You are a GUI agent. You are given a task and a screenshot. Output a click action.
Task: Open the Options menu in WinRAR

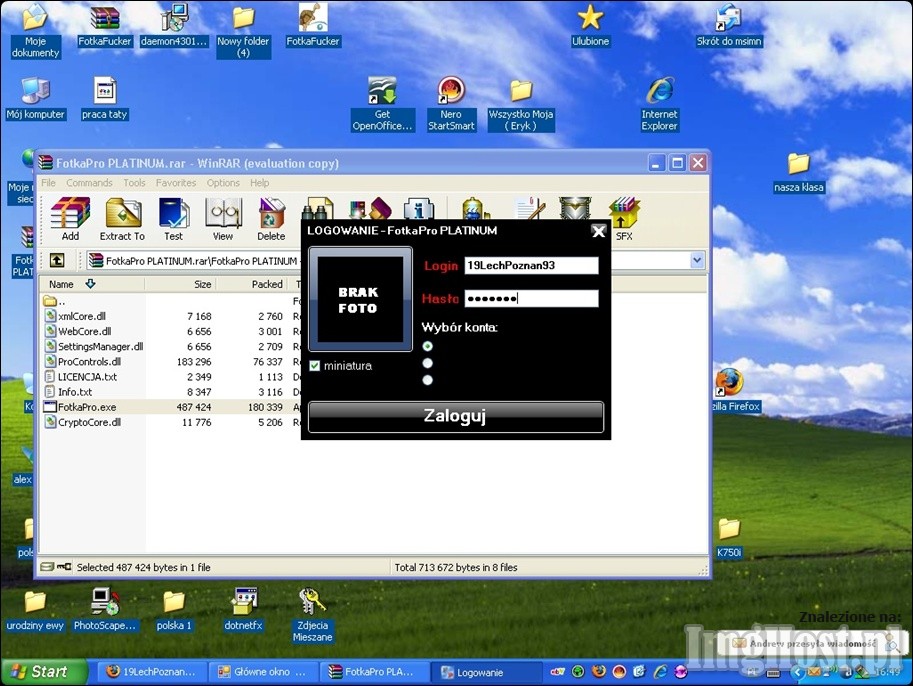(x=223, y=183)
